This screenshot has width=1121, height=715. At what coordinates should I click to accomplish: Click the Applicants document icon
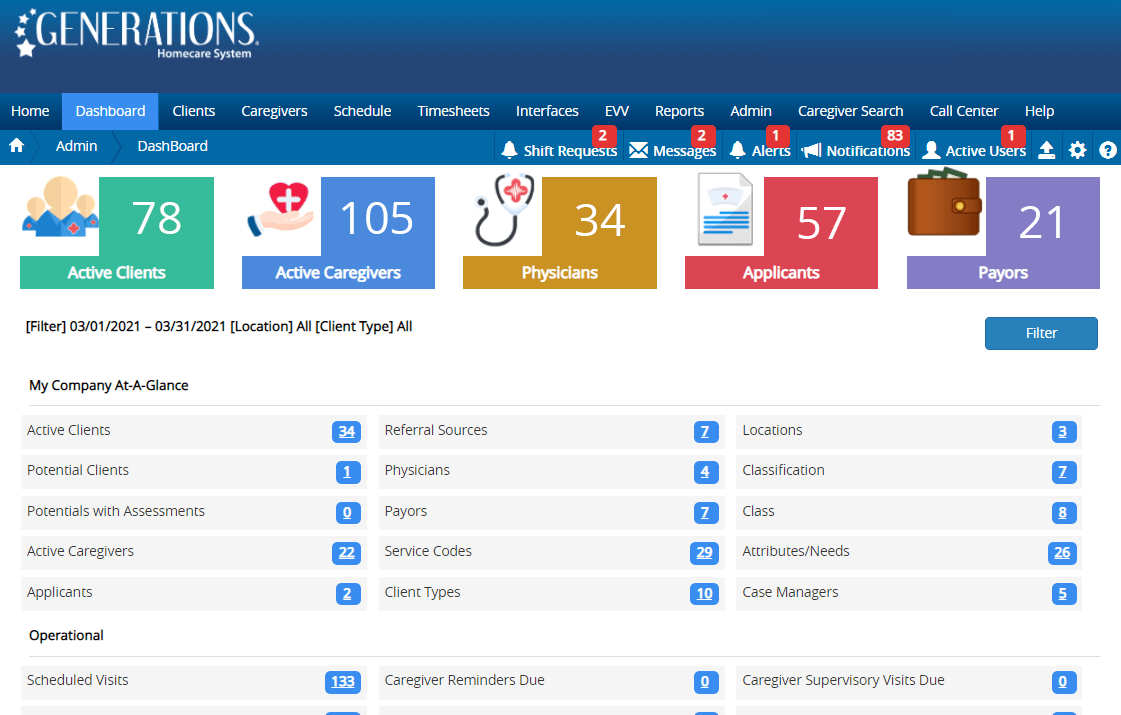click(x=725, y=210)
